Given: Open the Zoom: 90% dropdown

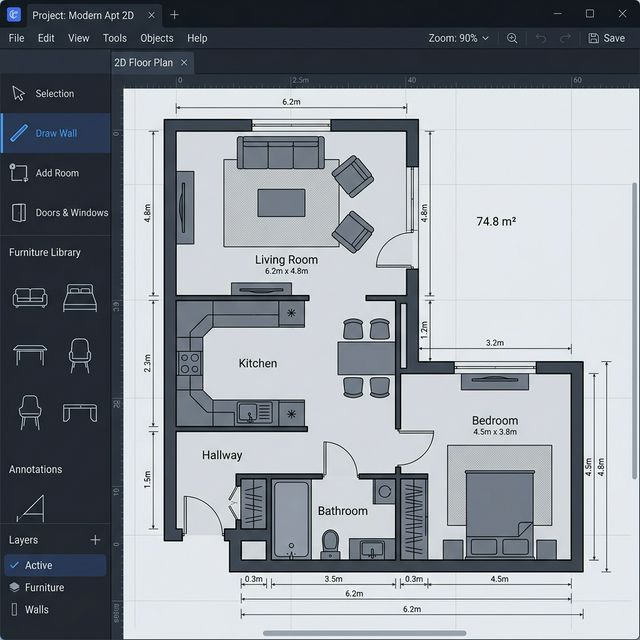Looking at the screenshot, I should coord(458,38).
